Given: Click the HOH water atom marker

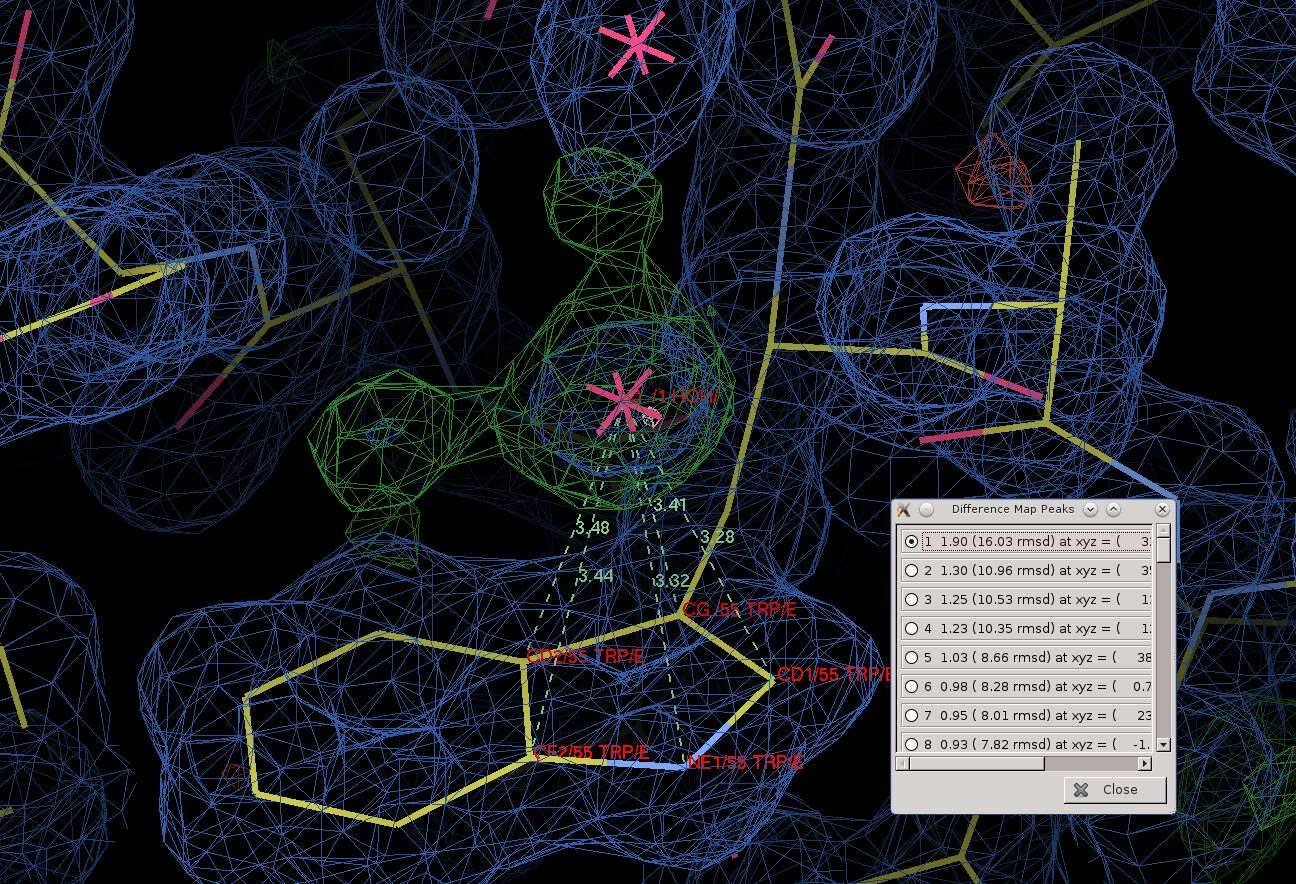Looking at the screenshot, I should pyautogui.click(x=620, y=400).
